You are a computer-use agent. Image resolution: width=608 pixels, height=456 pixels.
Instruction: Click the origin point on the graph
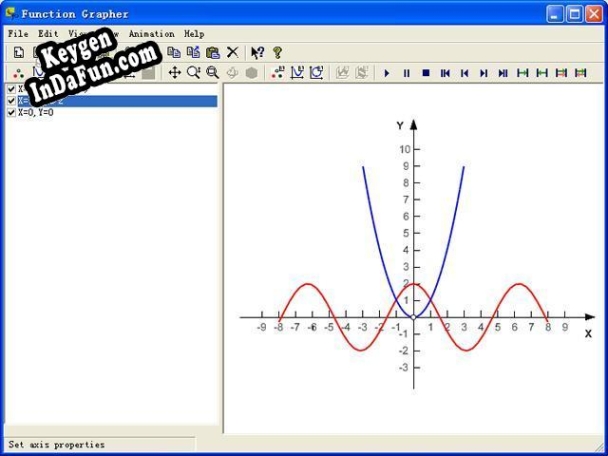tap(413, 317)
